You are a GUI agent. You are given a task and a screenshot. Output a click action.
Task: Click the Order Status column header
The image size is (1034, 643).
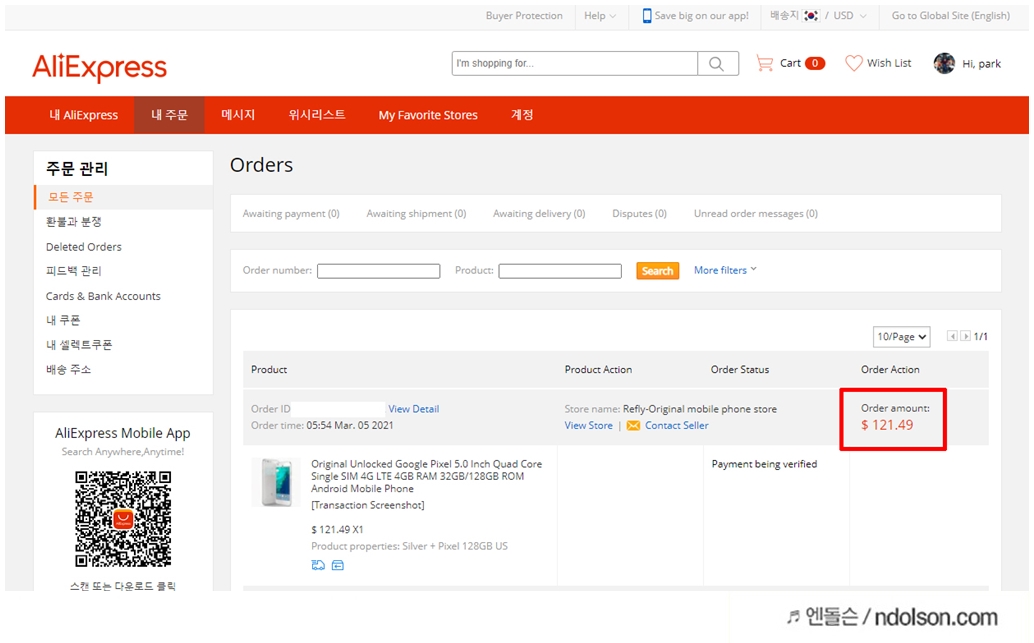pyautogui.click(x=740, y=370)
